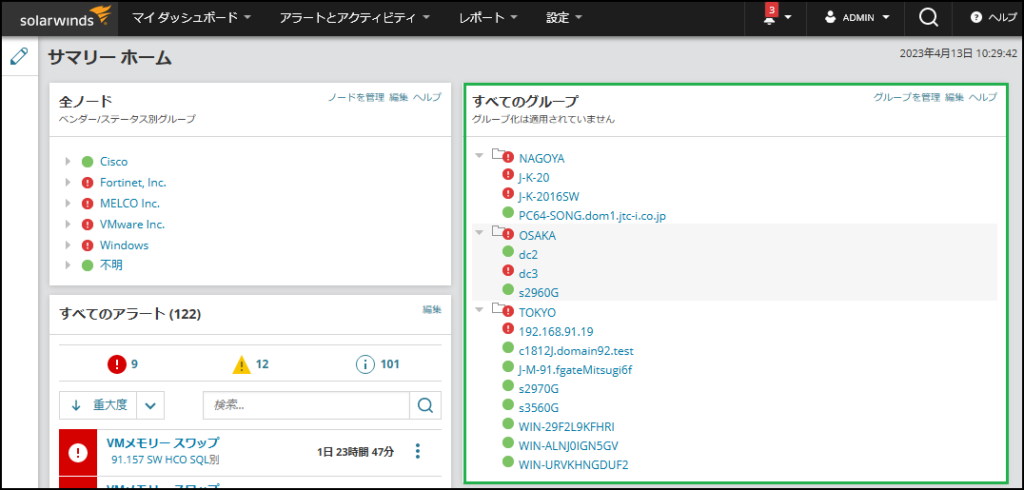Open the 設定 menu
Viewport: 1024px width, 490px height.
pyautogui.click(x=564, y=18)
